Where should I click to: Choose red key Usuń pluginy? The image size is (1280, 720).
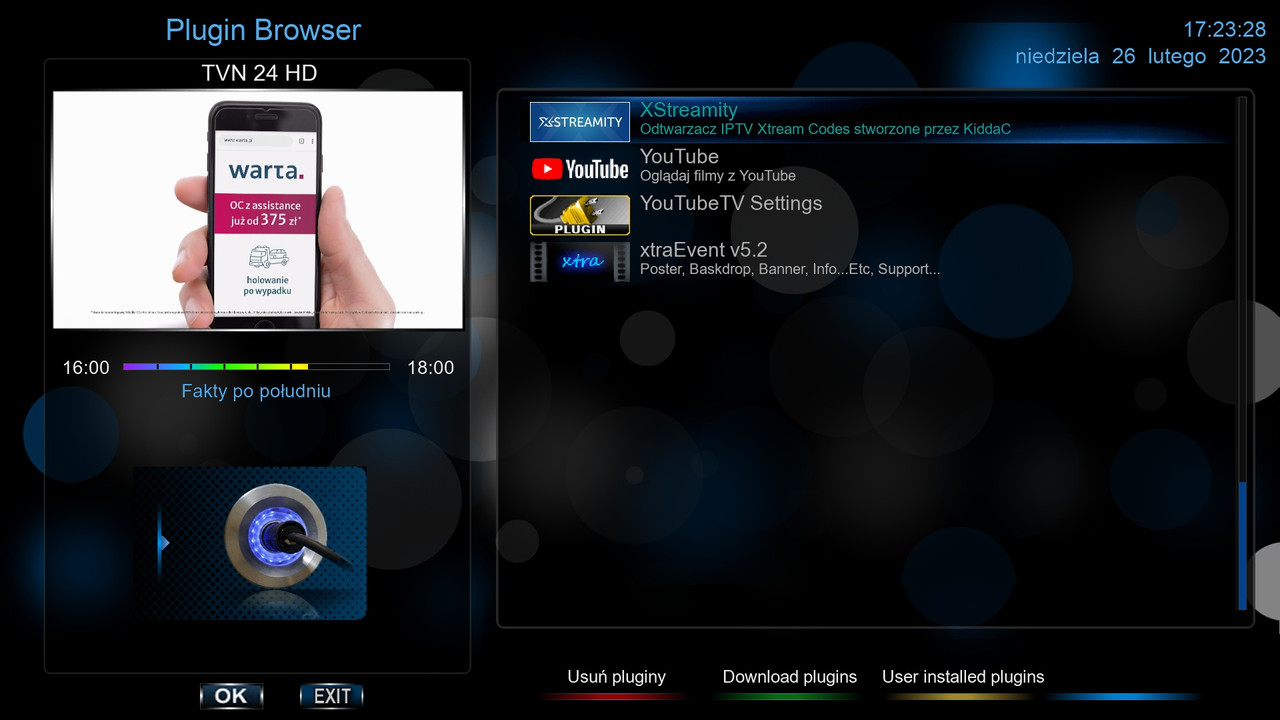(x=616, y=677)
